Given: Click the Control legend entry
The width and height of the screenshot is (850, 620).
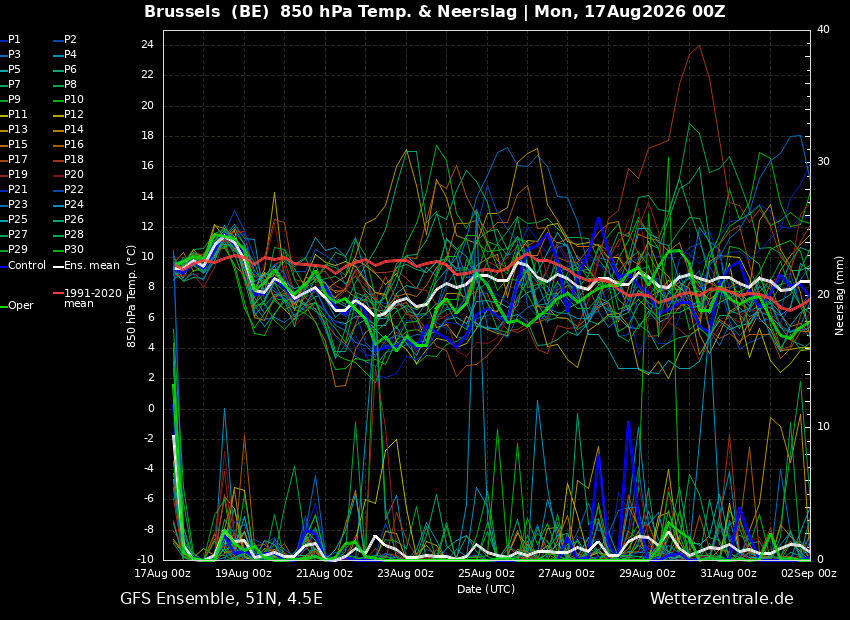Looking at the screenshot, I should coord(23,266).
